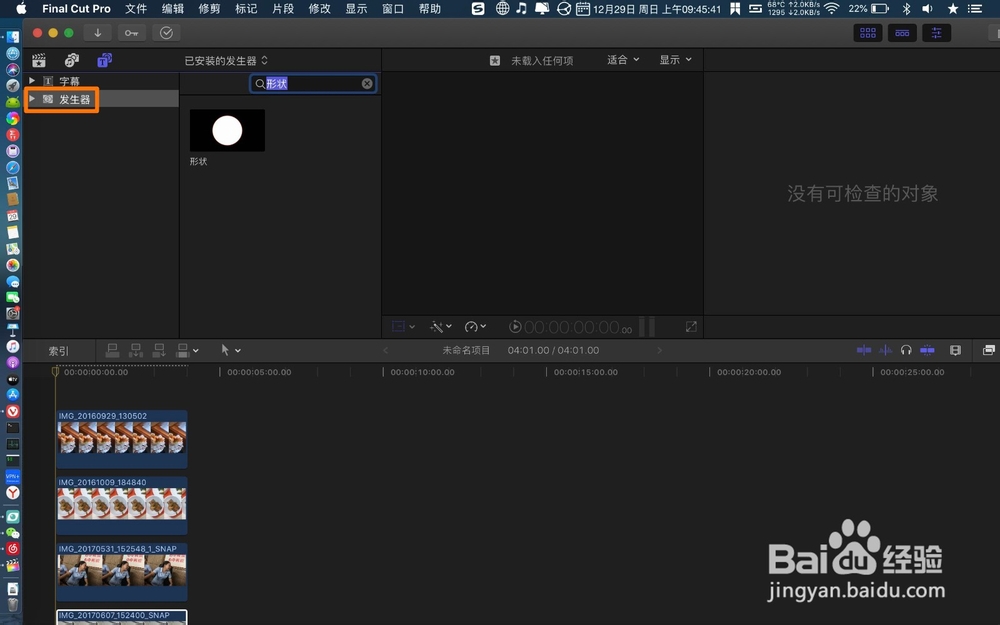Open the 显示 menu in menu bar
1000x625 pixels.
click(357, 9)
